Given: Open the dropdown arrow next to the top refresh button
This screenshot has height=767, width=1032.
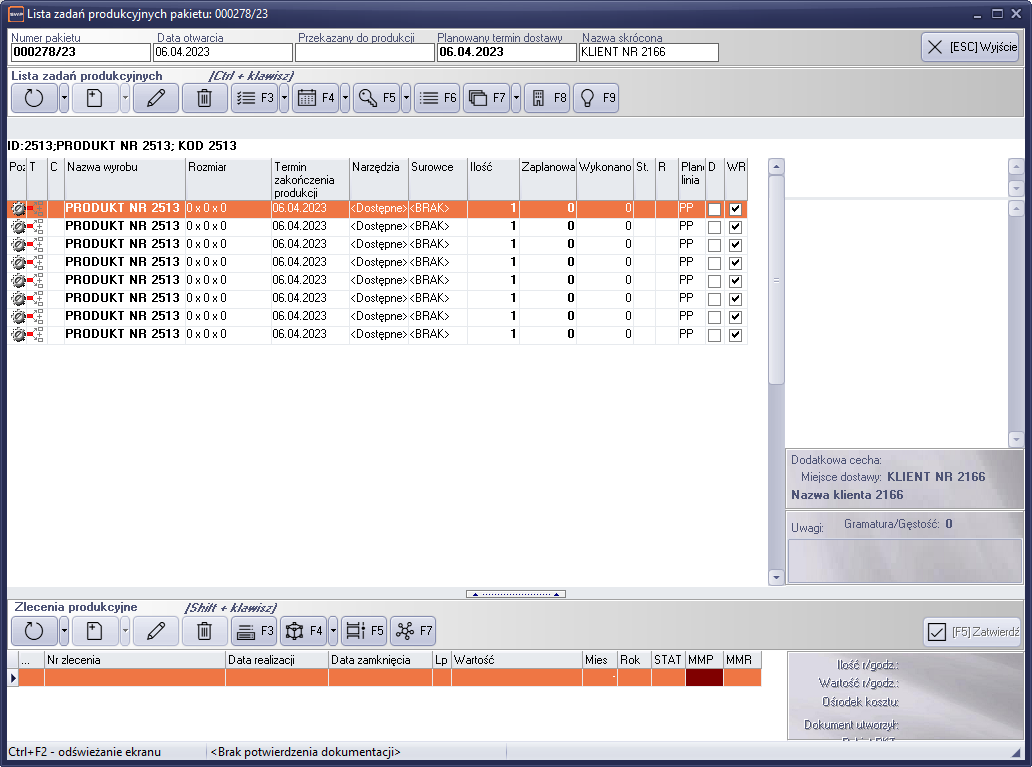Looking at the screenshot, I should (x=64, y=98).
